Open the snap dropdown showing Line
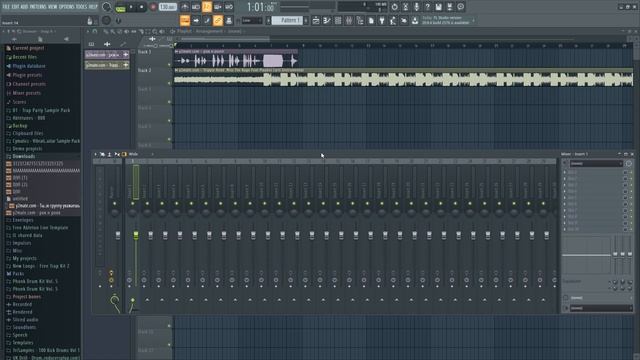The height and width of the screenshot is (360, 640). coord(252,20)
